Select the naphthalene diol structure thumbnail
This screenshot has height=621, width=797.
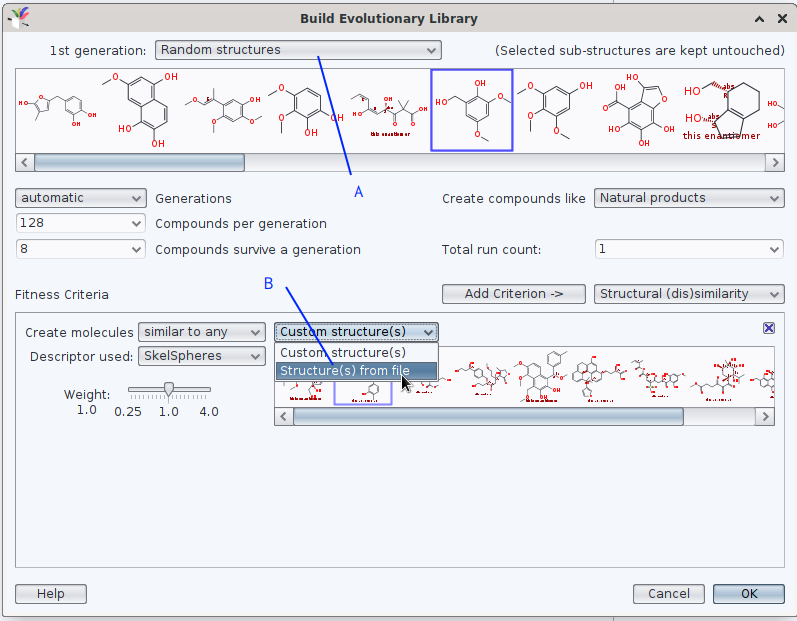143,110
